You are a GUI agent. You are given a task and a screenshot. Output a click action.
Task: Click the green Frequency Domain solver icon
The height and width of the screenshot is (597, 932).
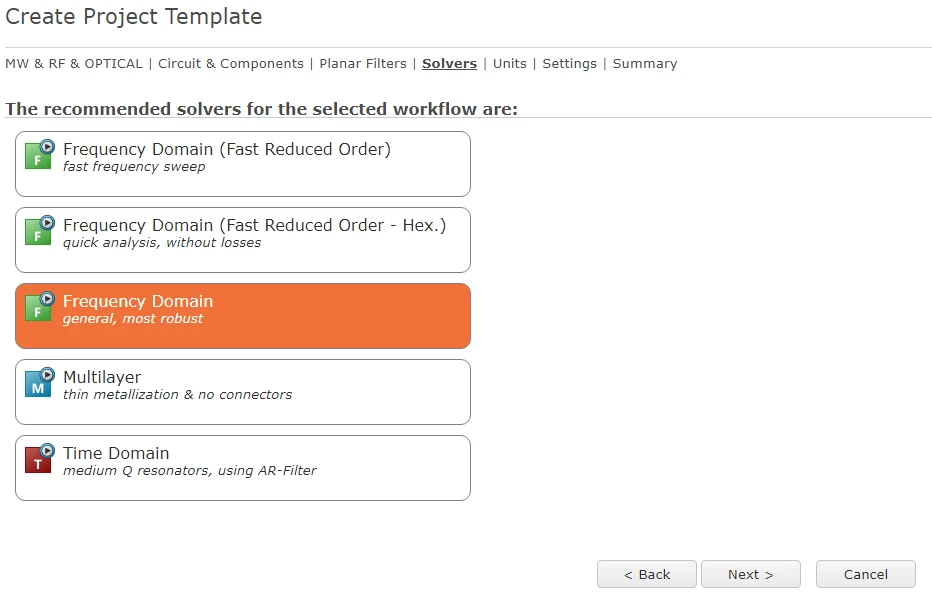point(40,307)
